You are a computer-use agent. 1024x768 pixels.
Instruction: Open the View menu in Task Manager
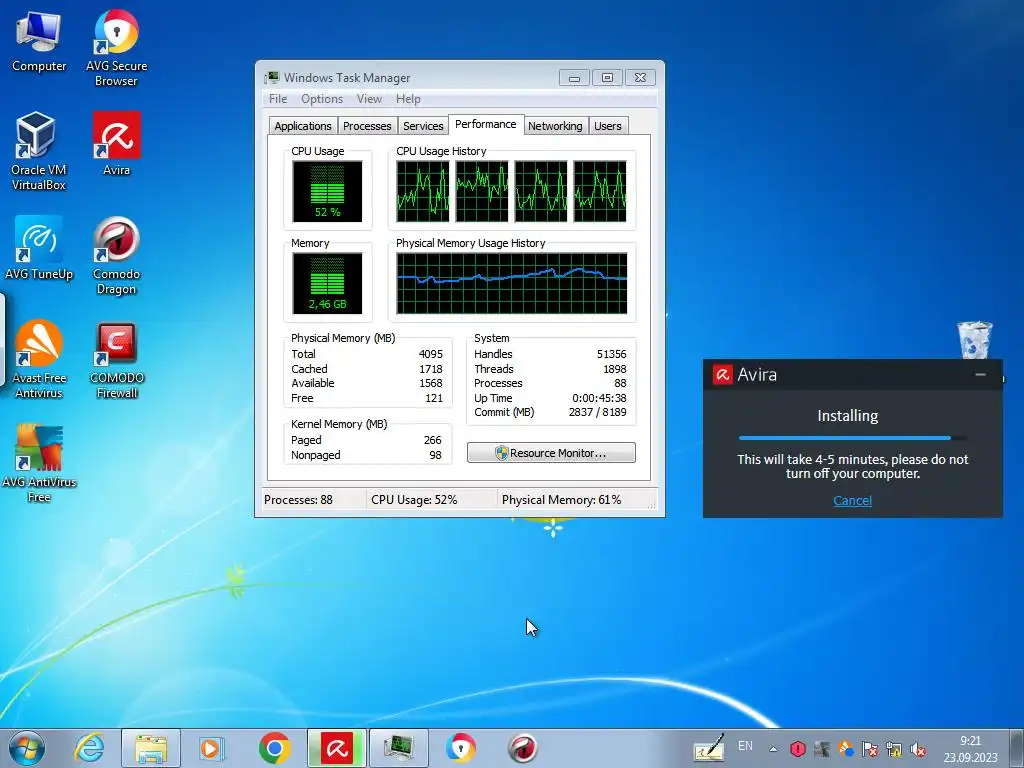(369, 99)
